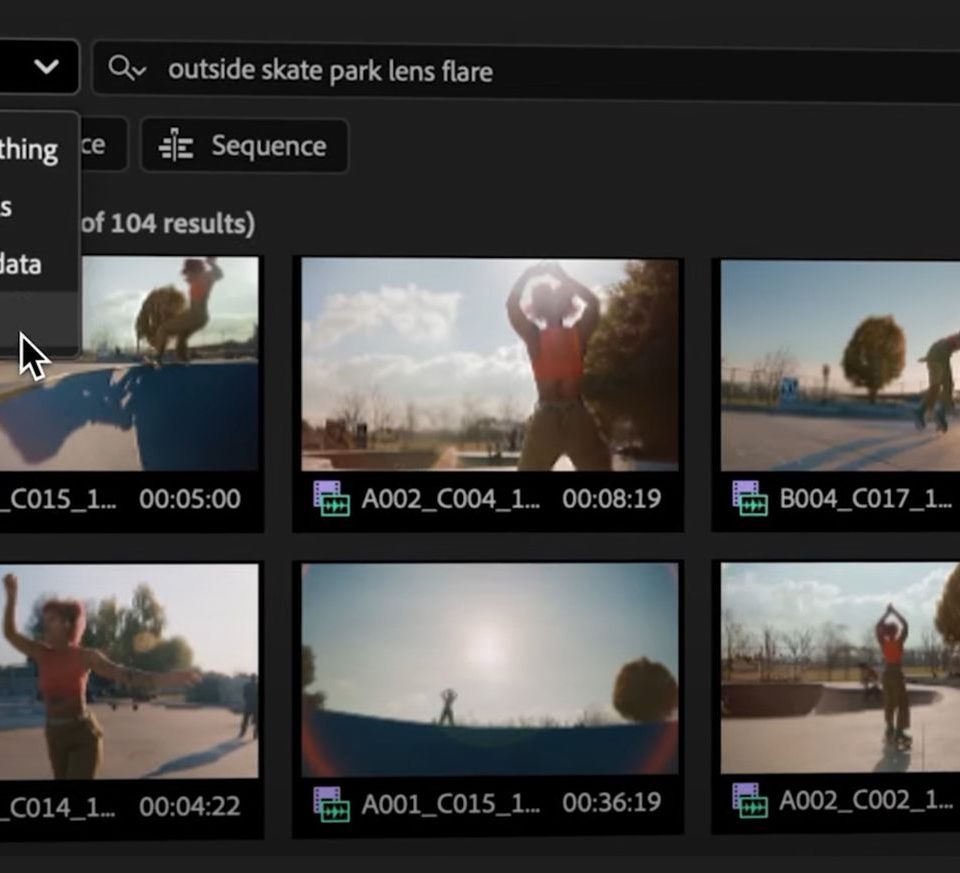
Task: Click the clip icon beside A001_C015
Action: tap(331, 804)
